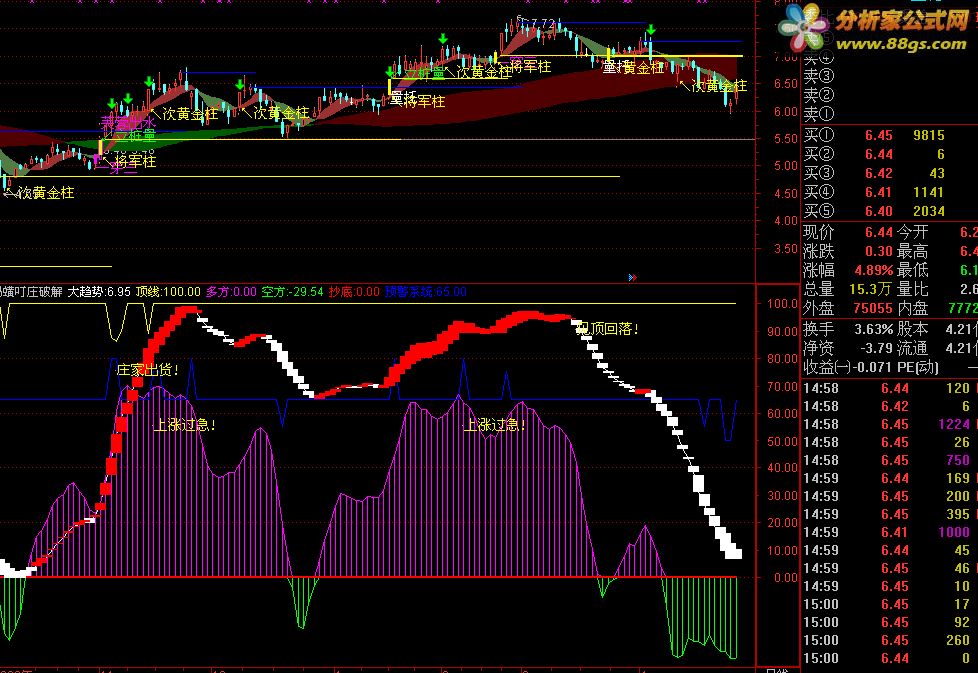The height and width of the screenshot is (673, 978).
Task: Select the 空方:-29.54 indicator value
Action: [292, 291]
